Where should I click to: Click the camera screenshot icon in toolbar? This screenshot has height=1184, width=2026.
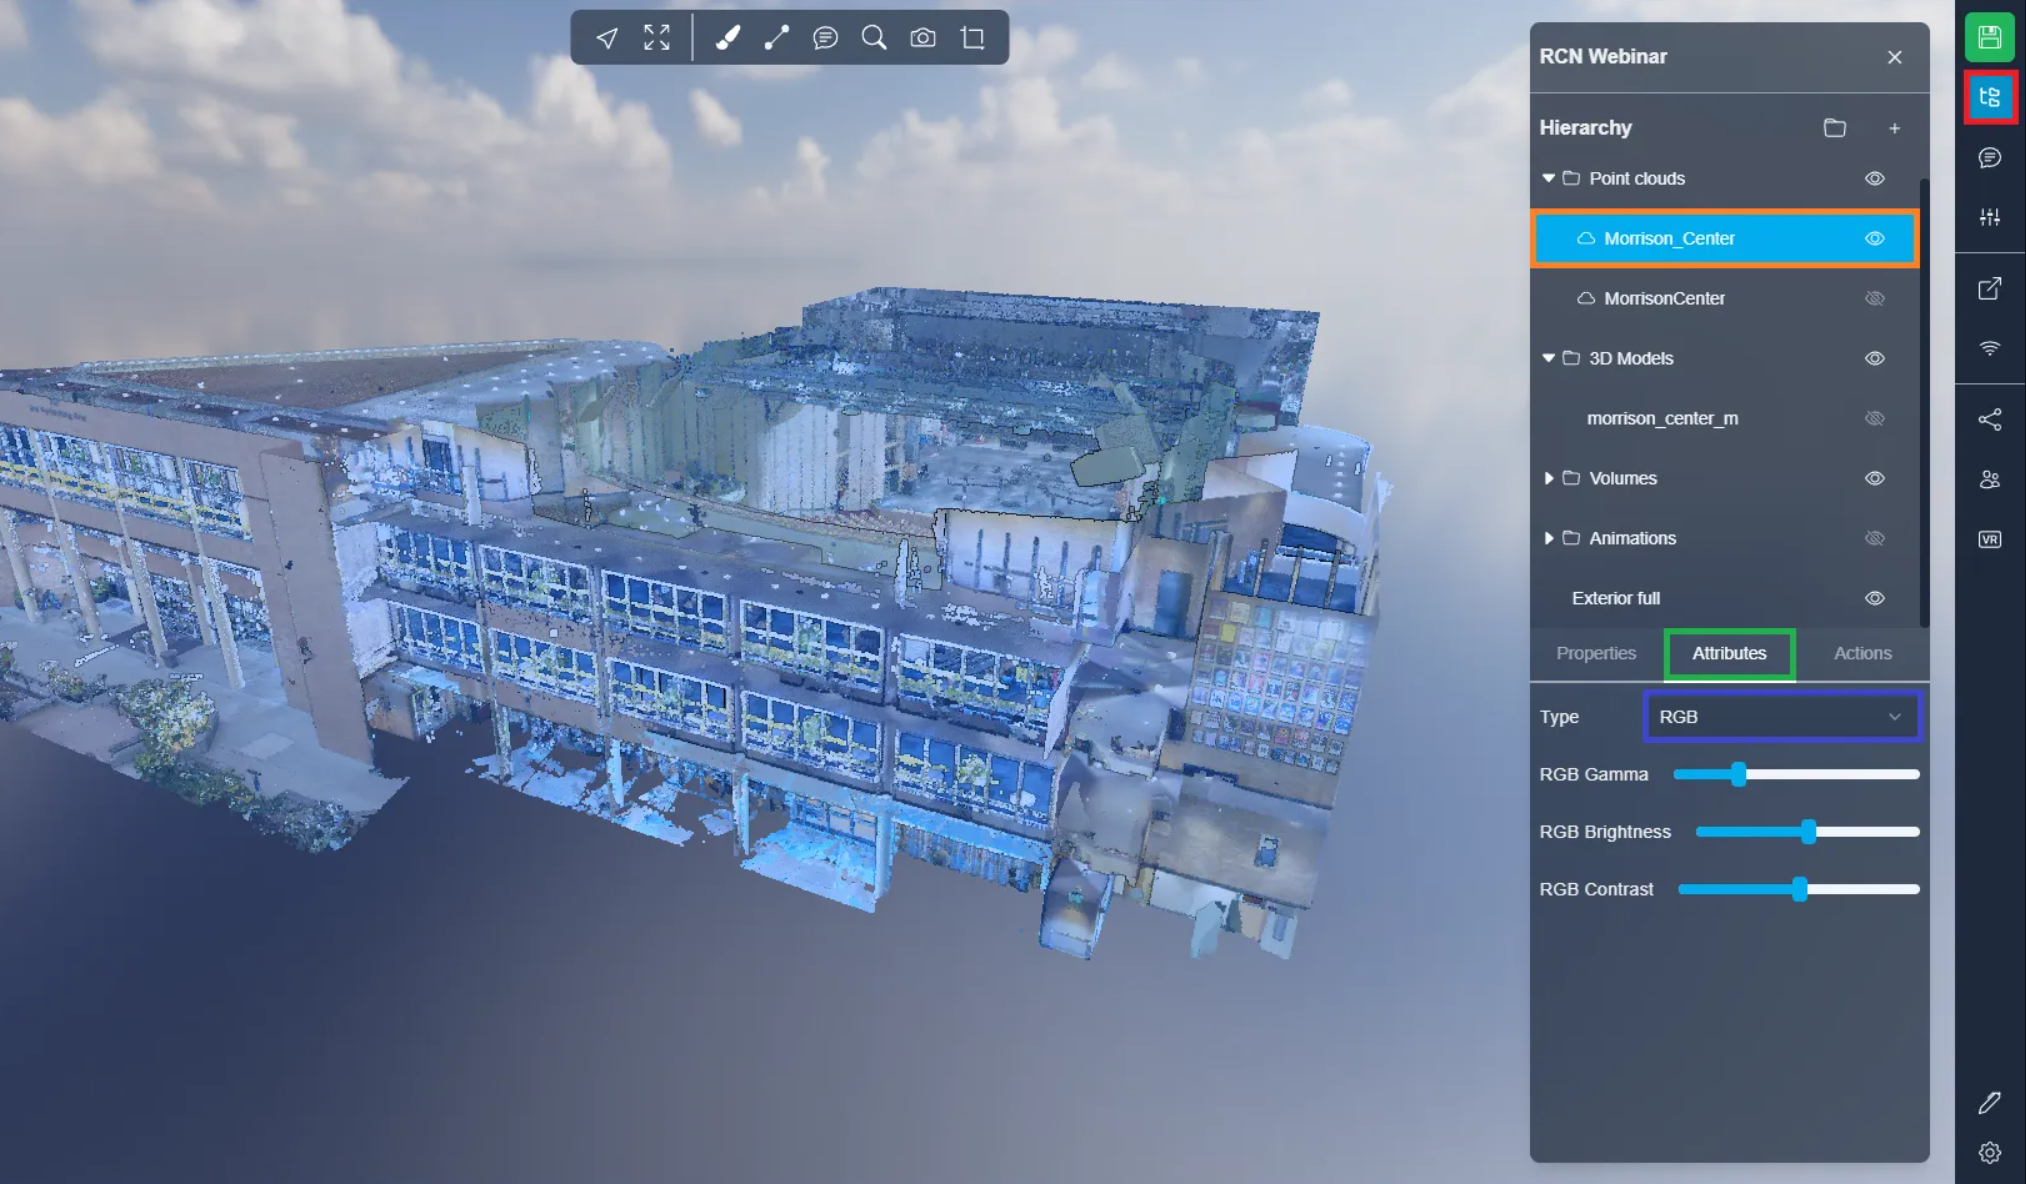click(923, 38)
